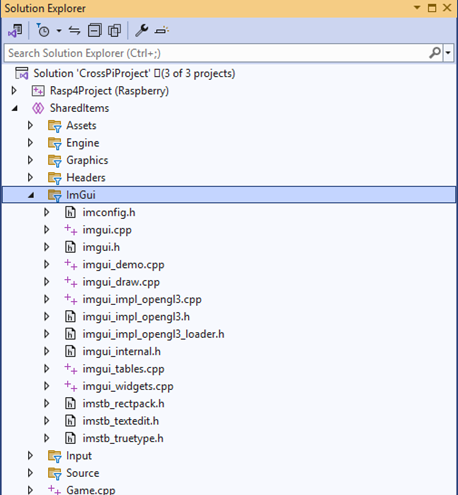Select the imstb_truetype.h header icon

point(70,438)
